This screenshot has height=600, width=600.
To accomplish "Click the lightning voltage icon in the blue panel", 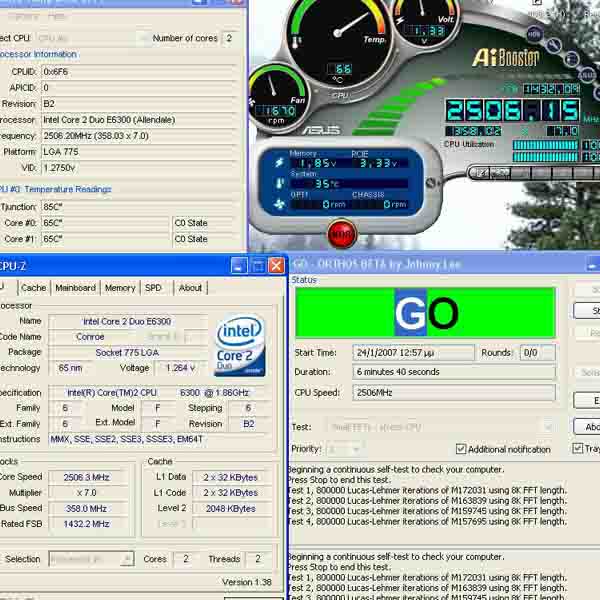I will pos(279,163).
